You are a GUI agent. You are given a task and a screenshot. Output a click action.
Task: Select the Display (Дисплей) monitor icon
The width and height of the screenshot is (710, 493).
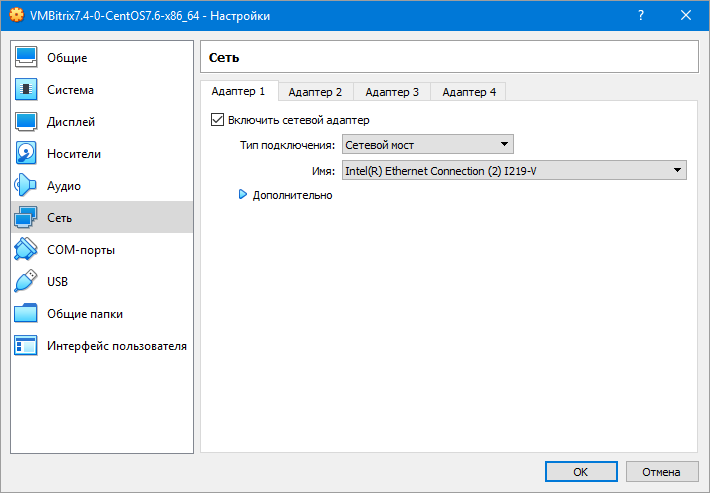point(27,122)
